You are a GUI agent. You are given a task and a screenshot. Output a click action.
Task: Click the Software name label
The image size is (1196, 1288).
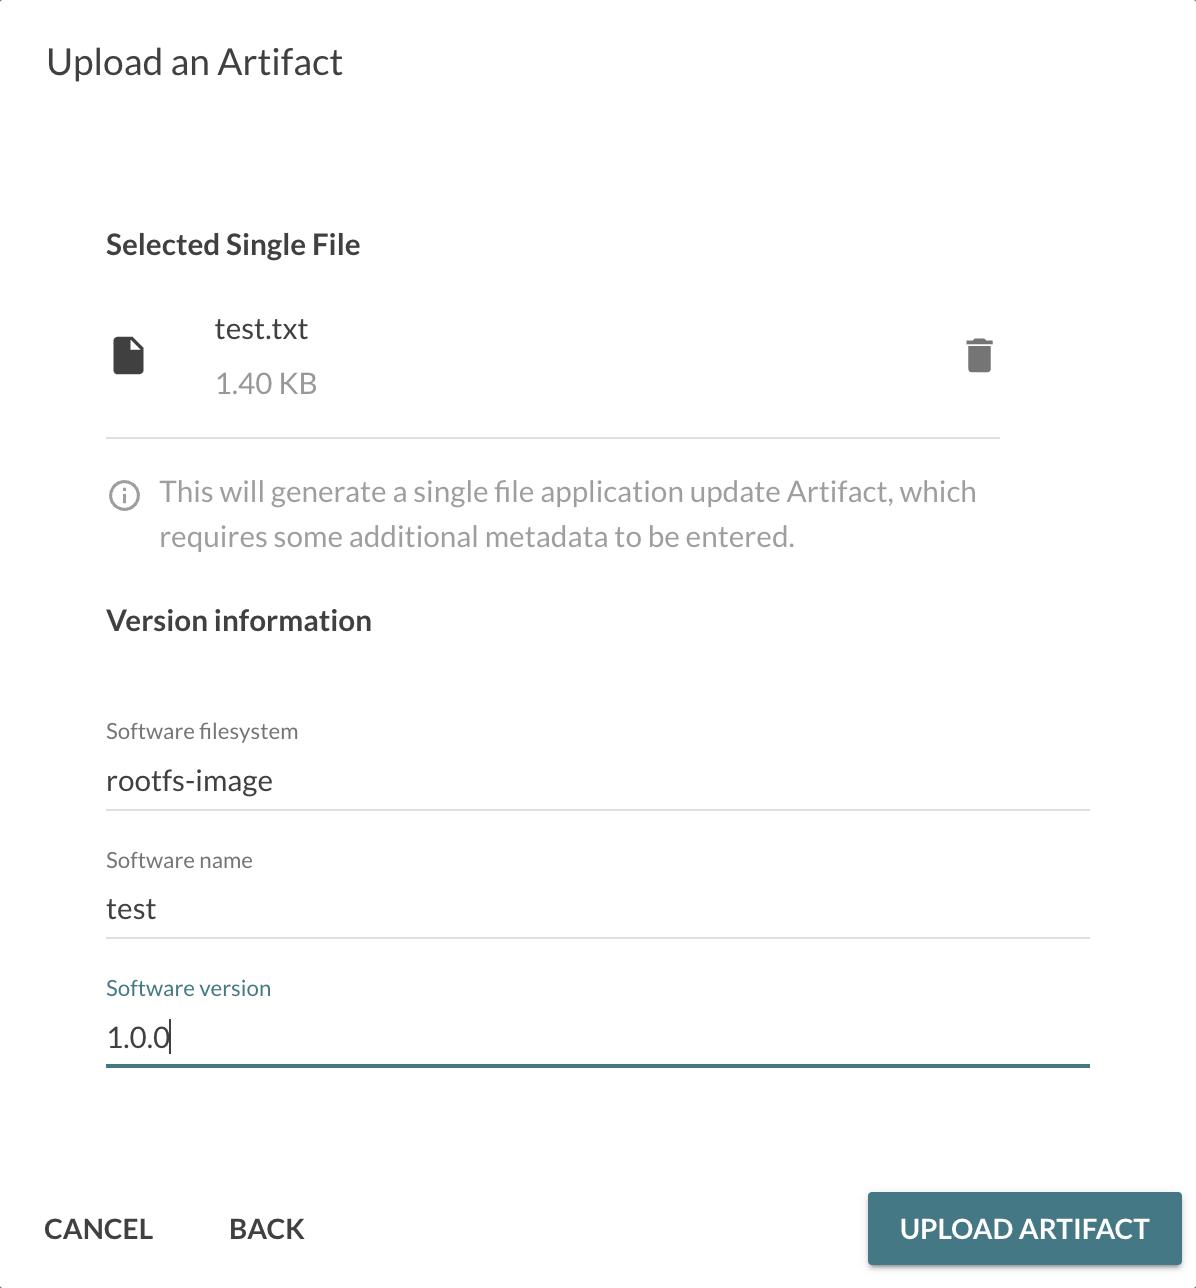point(179,860)
